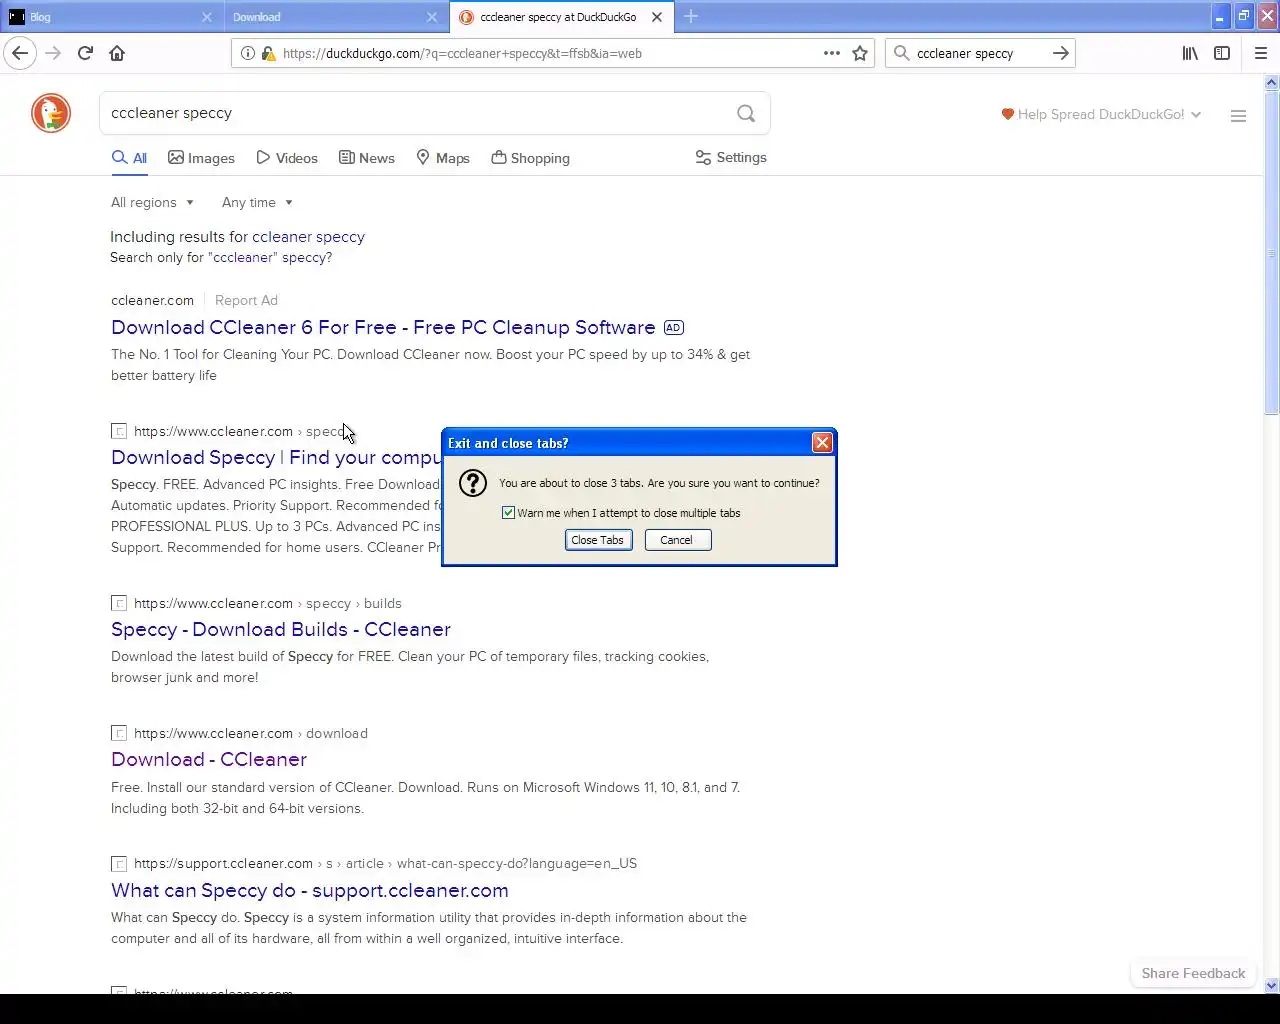Viewport: 1280px width, 1024px height.
Task: Search only for "cccleaner" speccy
Action: point(270,258)
